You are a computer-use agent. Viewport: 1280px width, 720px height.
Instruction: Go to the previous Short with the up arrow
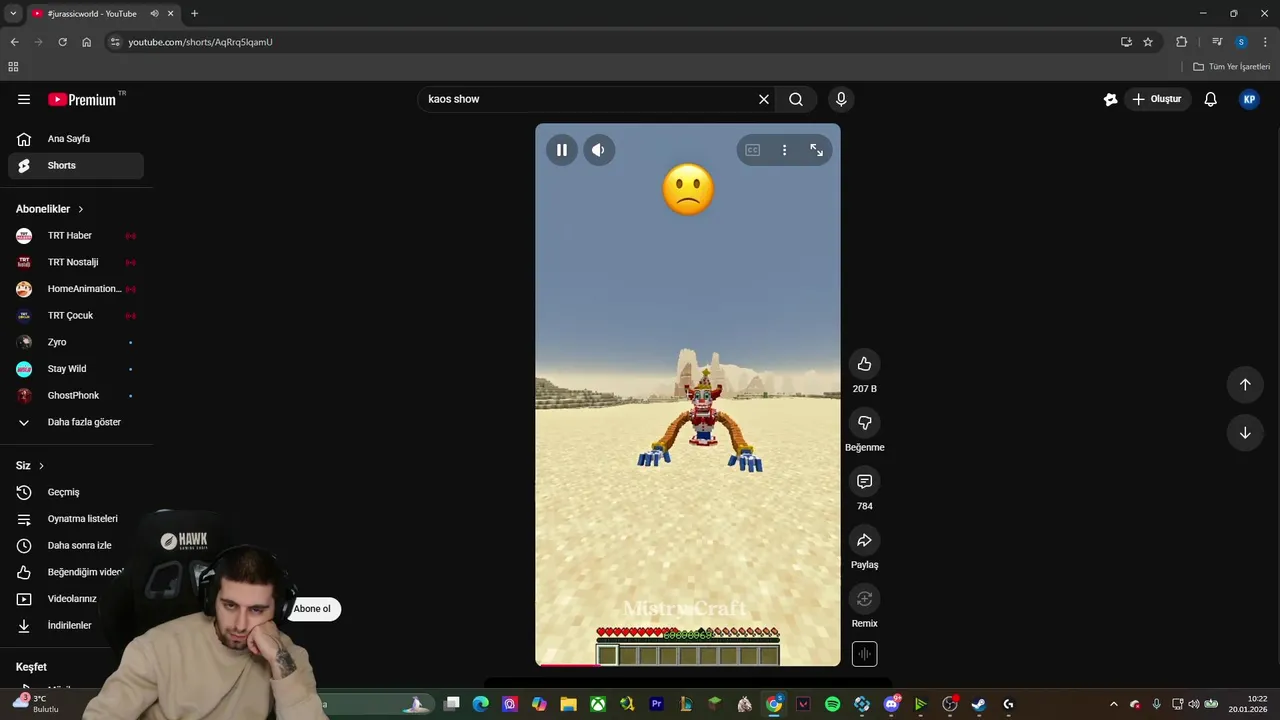point(1245,384)
